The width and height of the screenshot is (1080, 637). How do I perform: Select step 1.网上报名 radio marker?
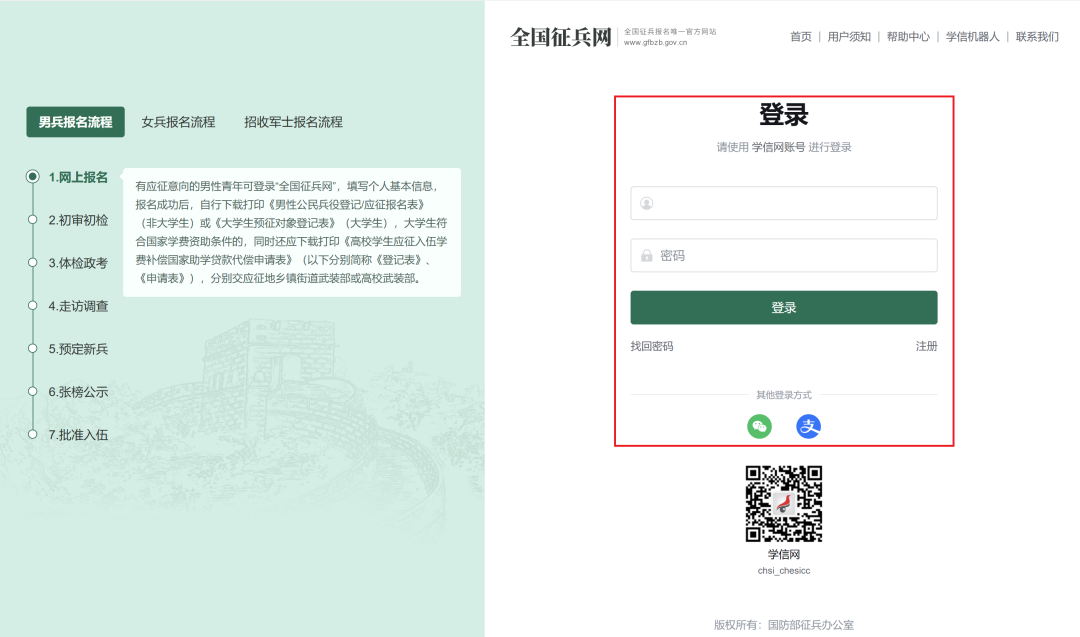click(33, 177)
